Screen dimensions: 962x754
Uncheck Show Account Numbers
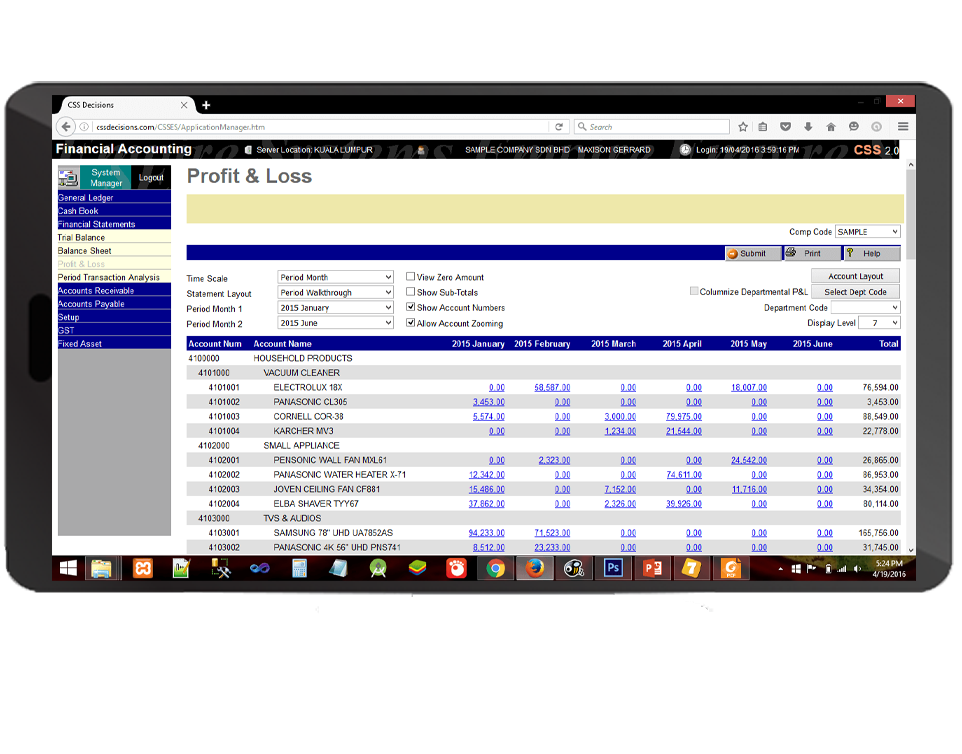[410, 307]
